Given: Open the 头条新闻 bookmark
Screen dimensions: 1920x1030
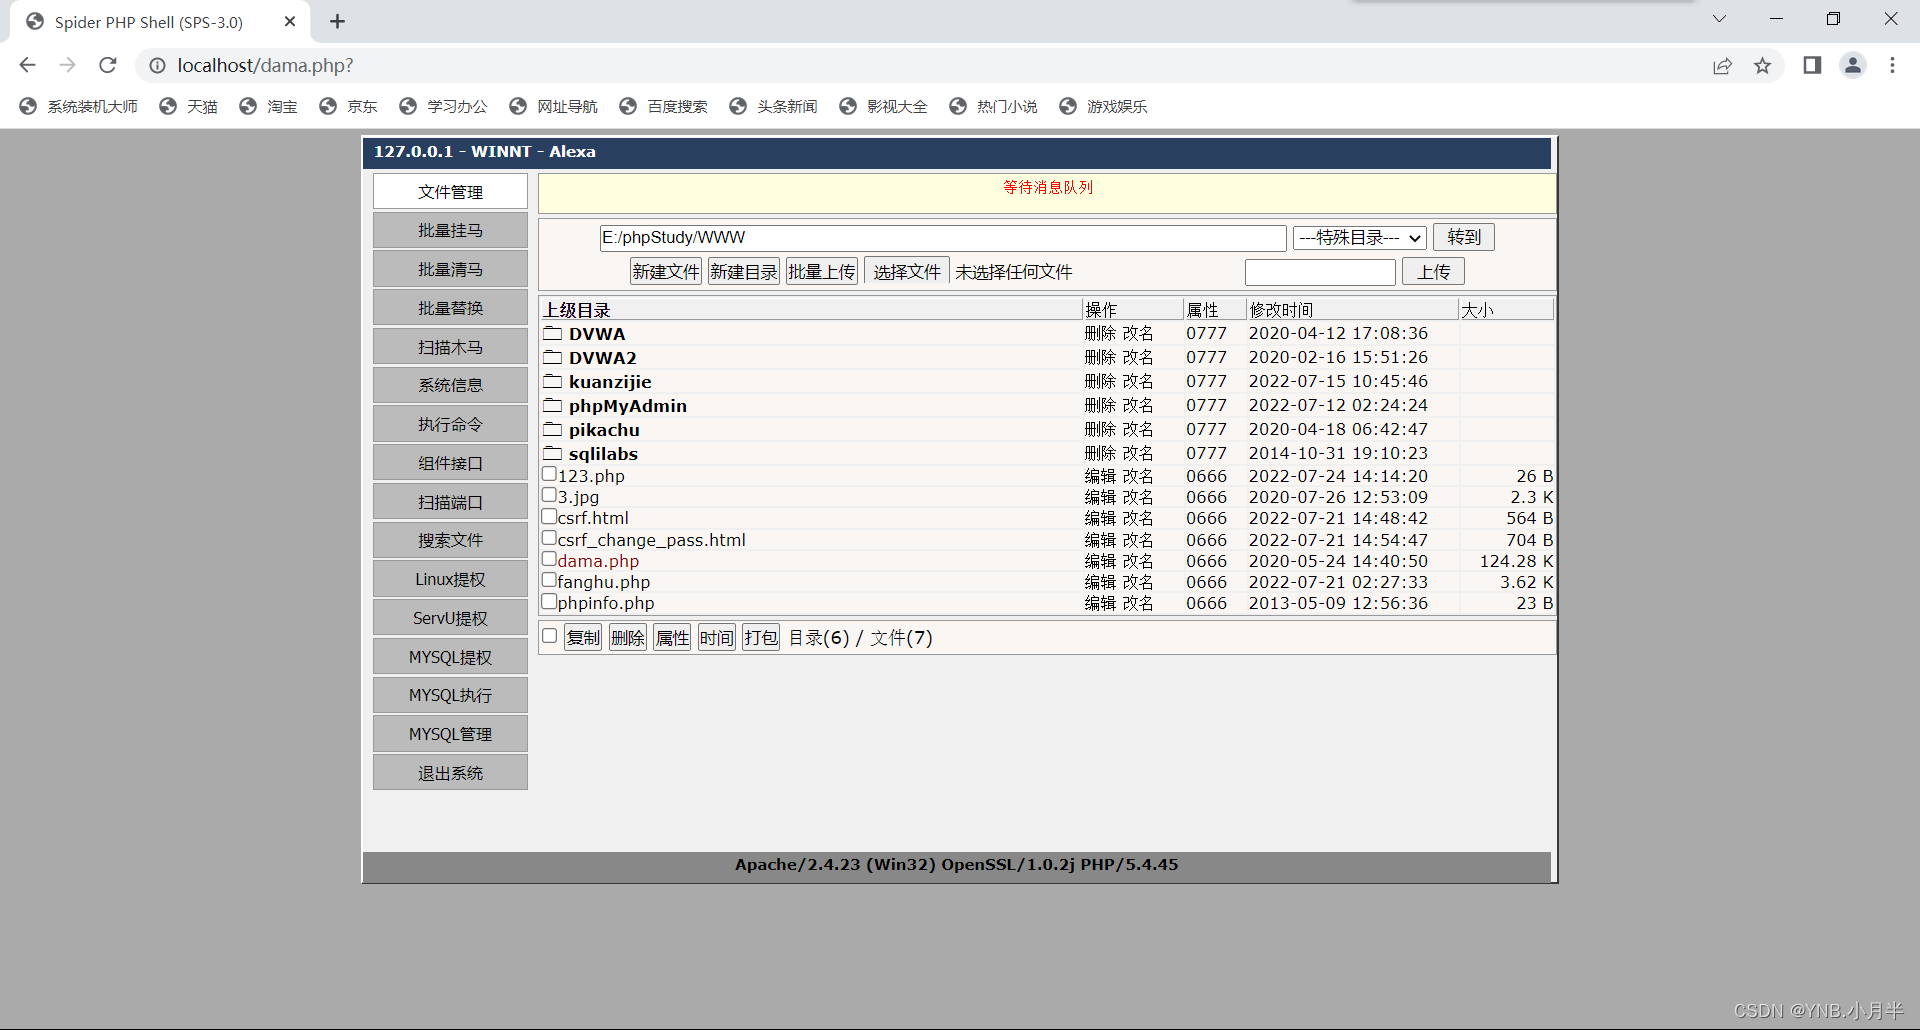Looking at the screenshot, I should 774,106.
